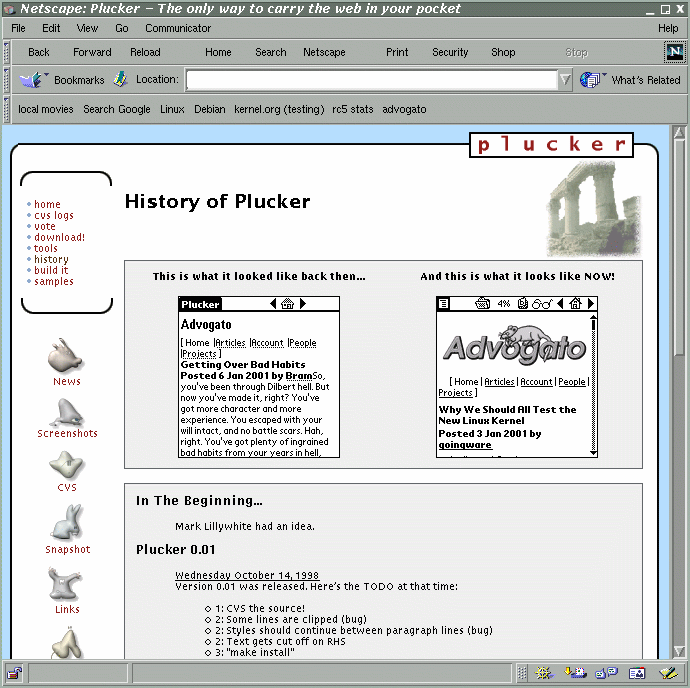Viewport: 690px width, 688px height.
Task: Open the 'Search Google' bookmark
Action: tap(117, 109)
